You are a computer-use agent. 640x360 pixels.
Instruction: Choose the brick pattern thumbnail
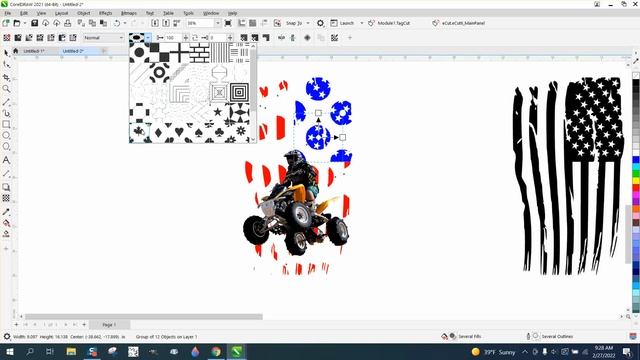pyautogui.click(x=200, y=53)
